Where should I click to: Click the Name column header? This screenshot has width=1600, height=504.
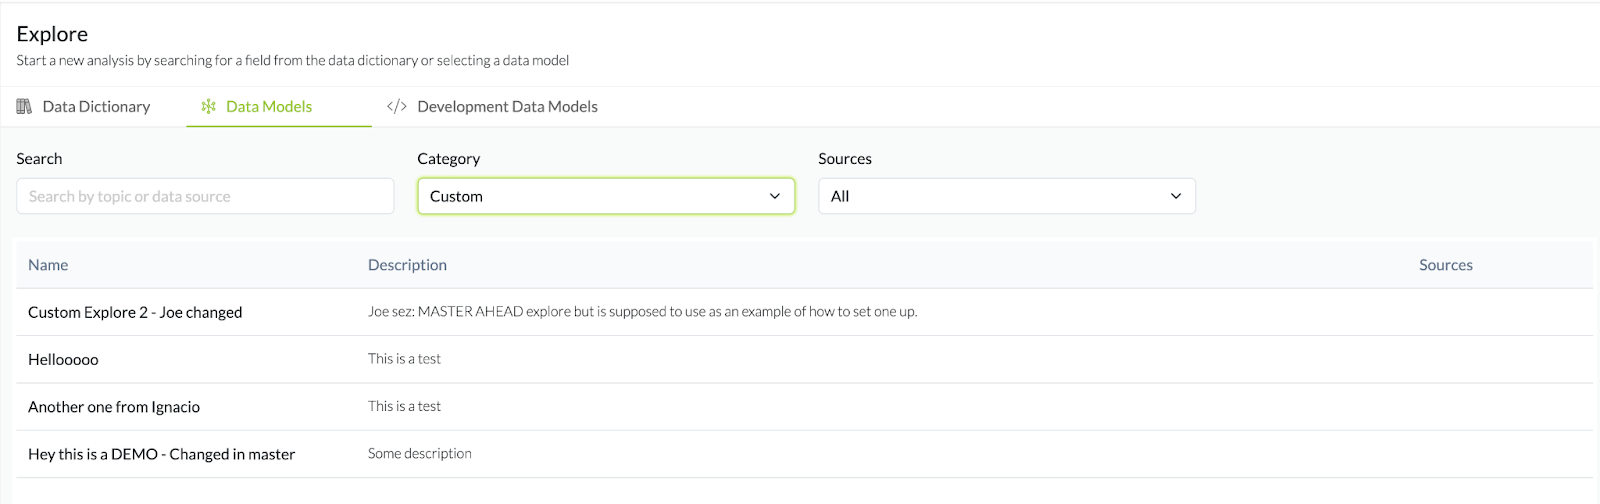pos(48,265)
